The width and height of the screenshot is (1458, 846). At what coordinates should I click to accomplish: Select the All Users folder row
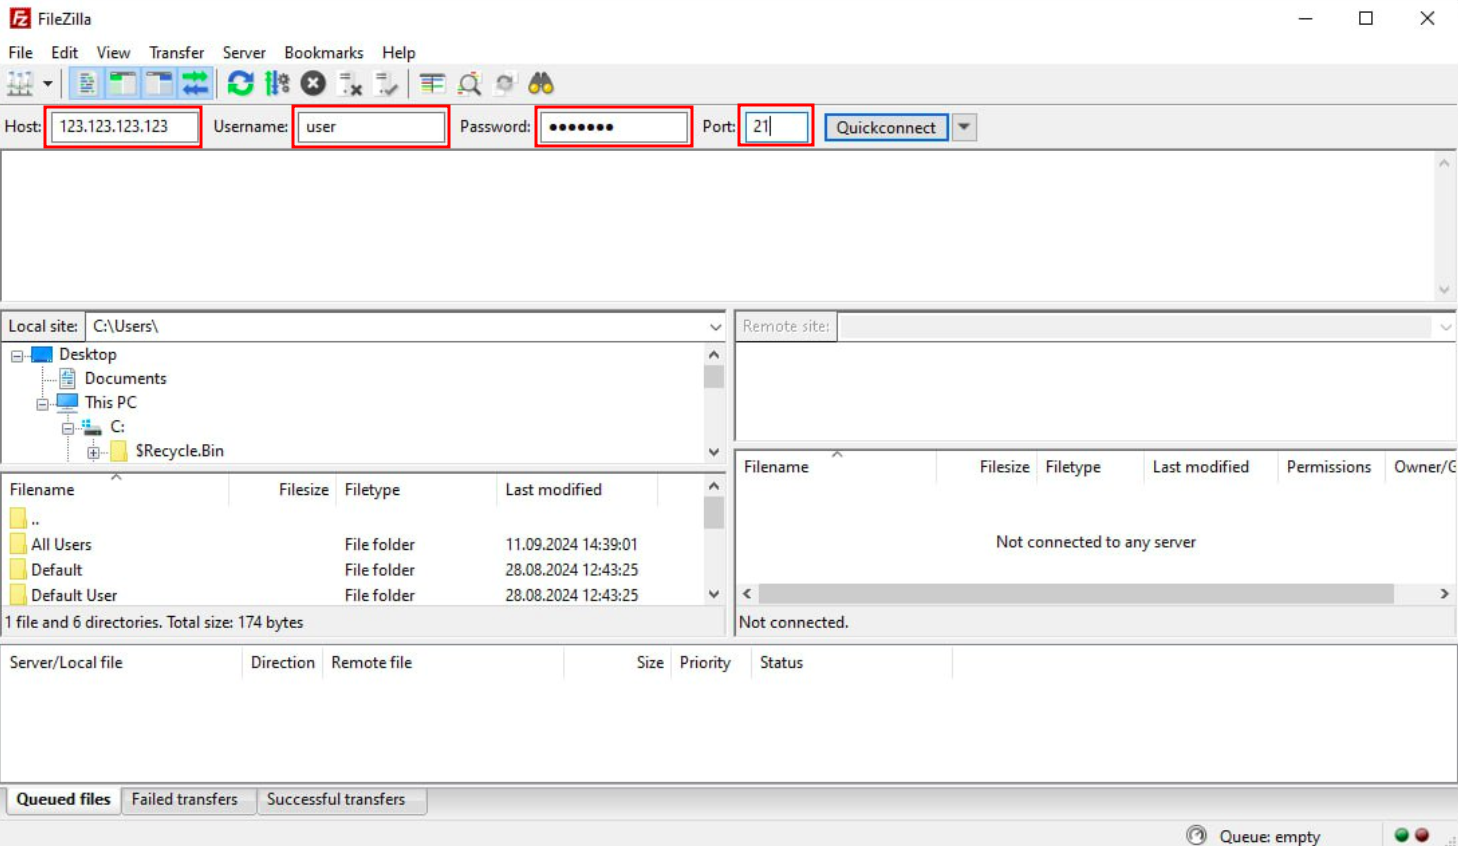352,545
